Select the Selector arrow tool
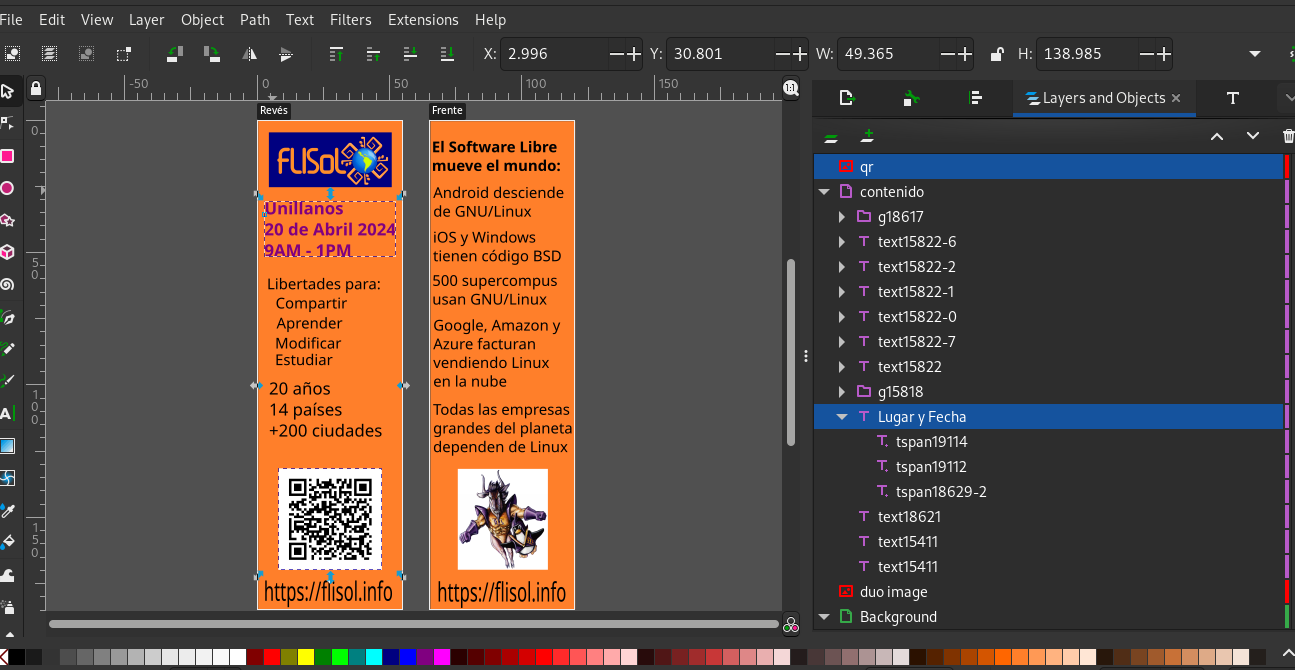 tap(8, 92)
